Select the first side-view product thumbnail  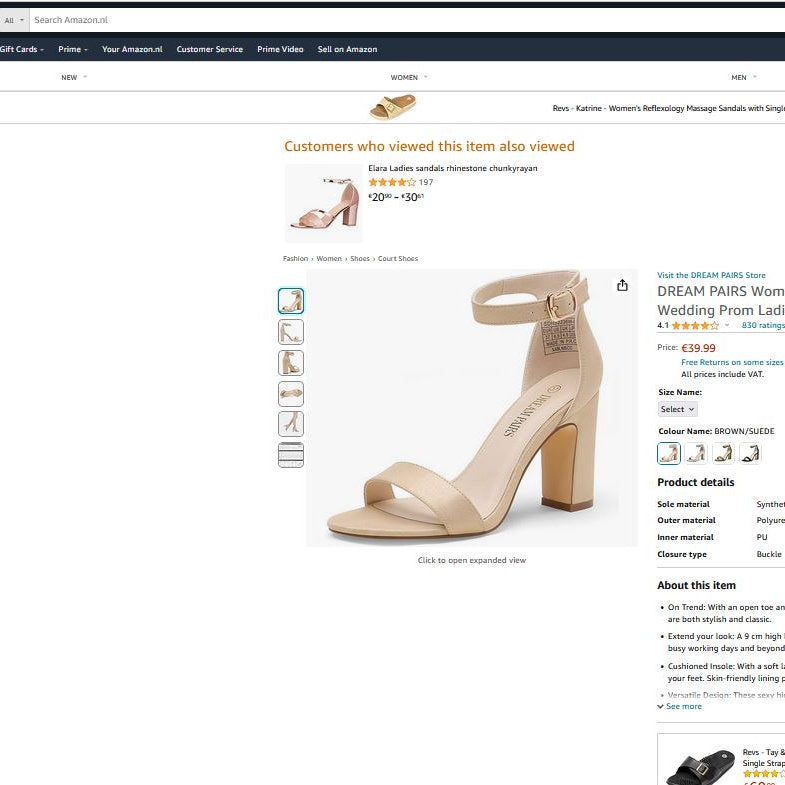tap(291, 301)
